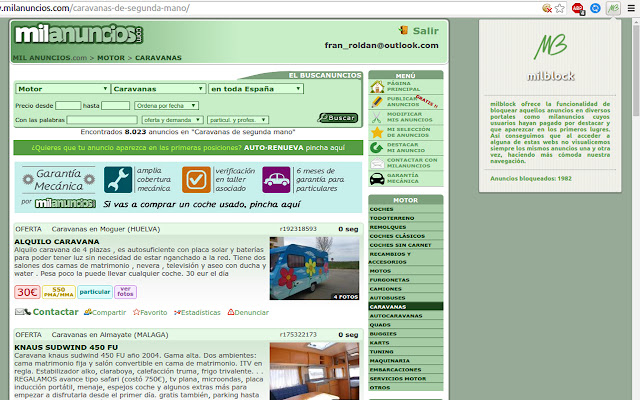Open the 'particul. y profes.' dropdown
The image size is (640, 400).
(238, 120)
